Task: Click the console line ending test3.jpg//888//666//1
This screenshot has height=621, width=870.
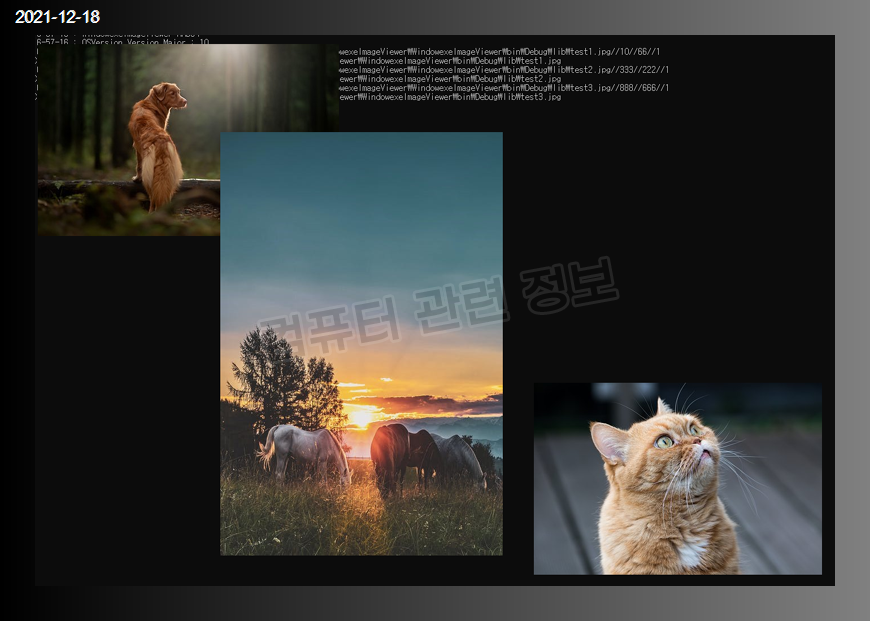Action: [504, 88]
